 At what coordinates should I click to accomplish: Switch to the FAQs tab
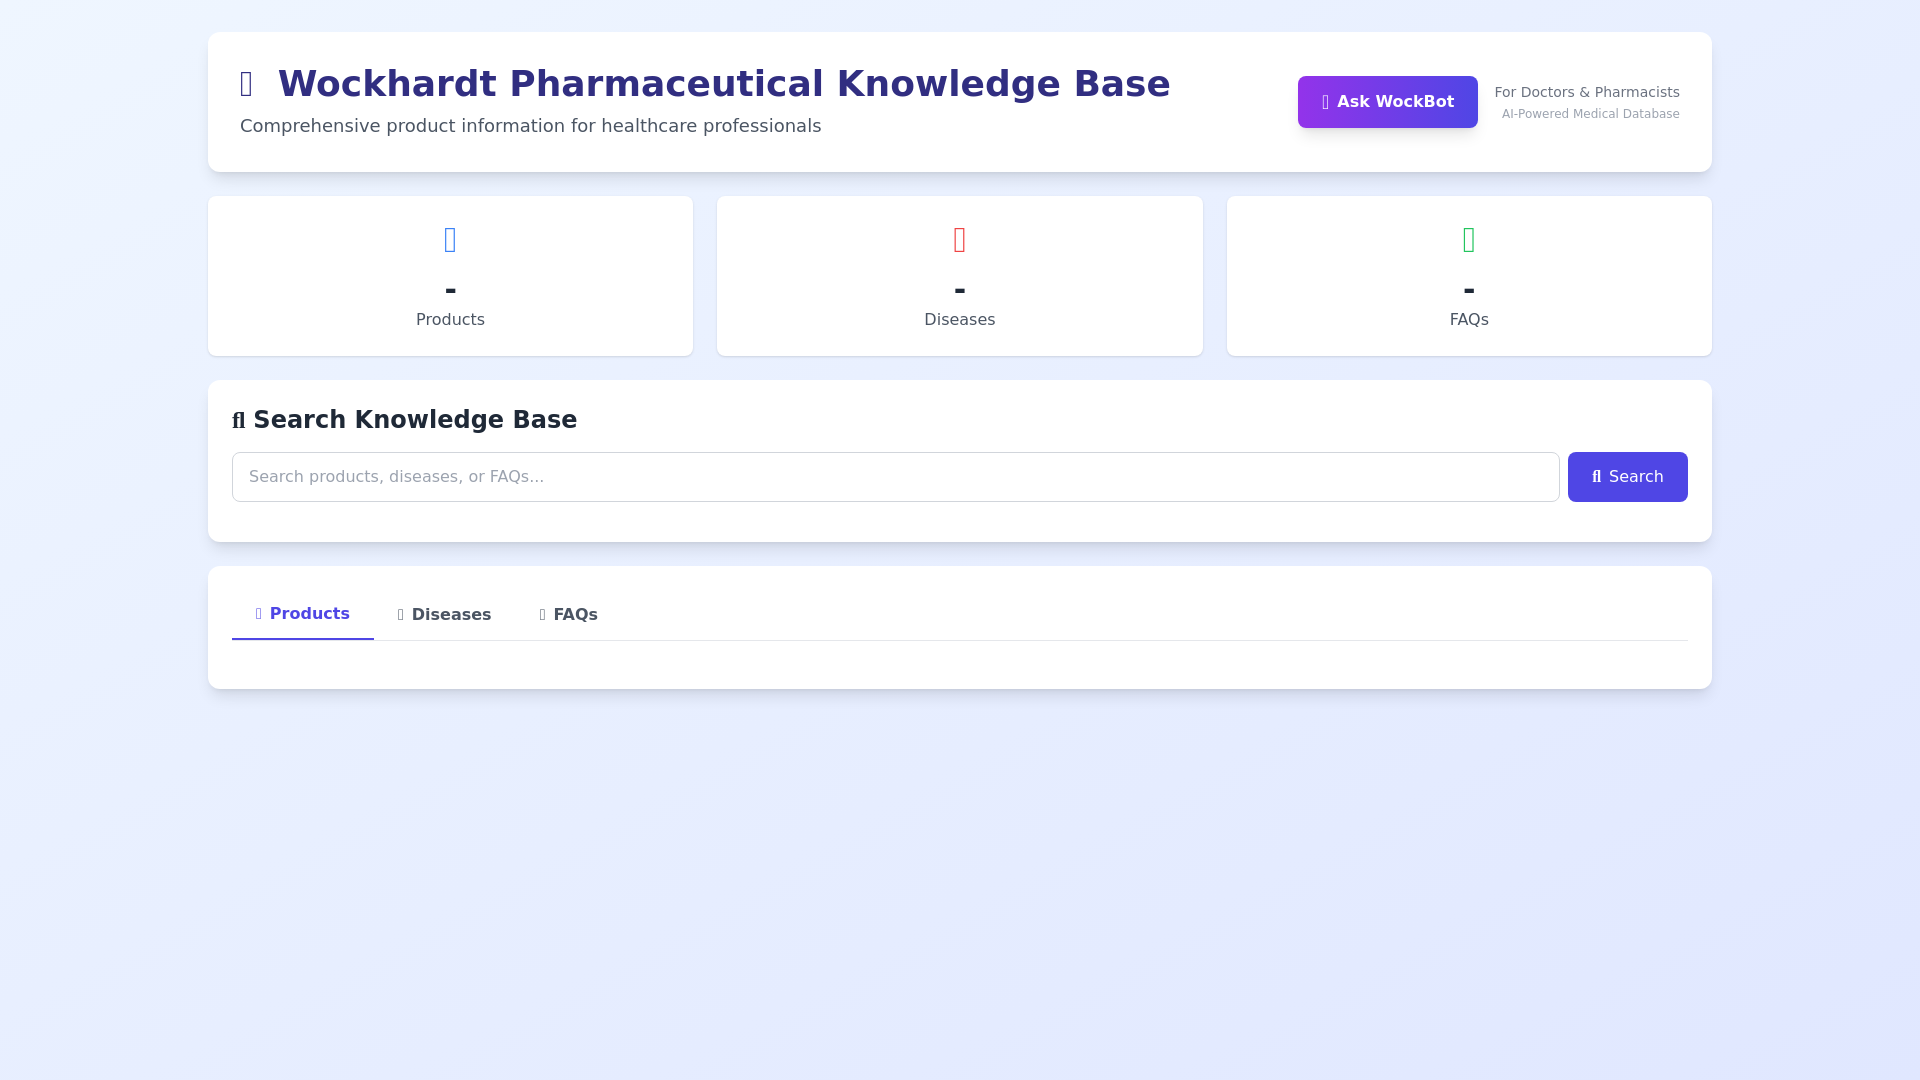click(x=568, y=615)
